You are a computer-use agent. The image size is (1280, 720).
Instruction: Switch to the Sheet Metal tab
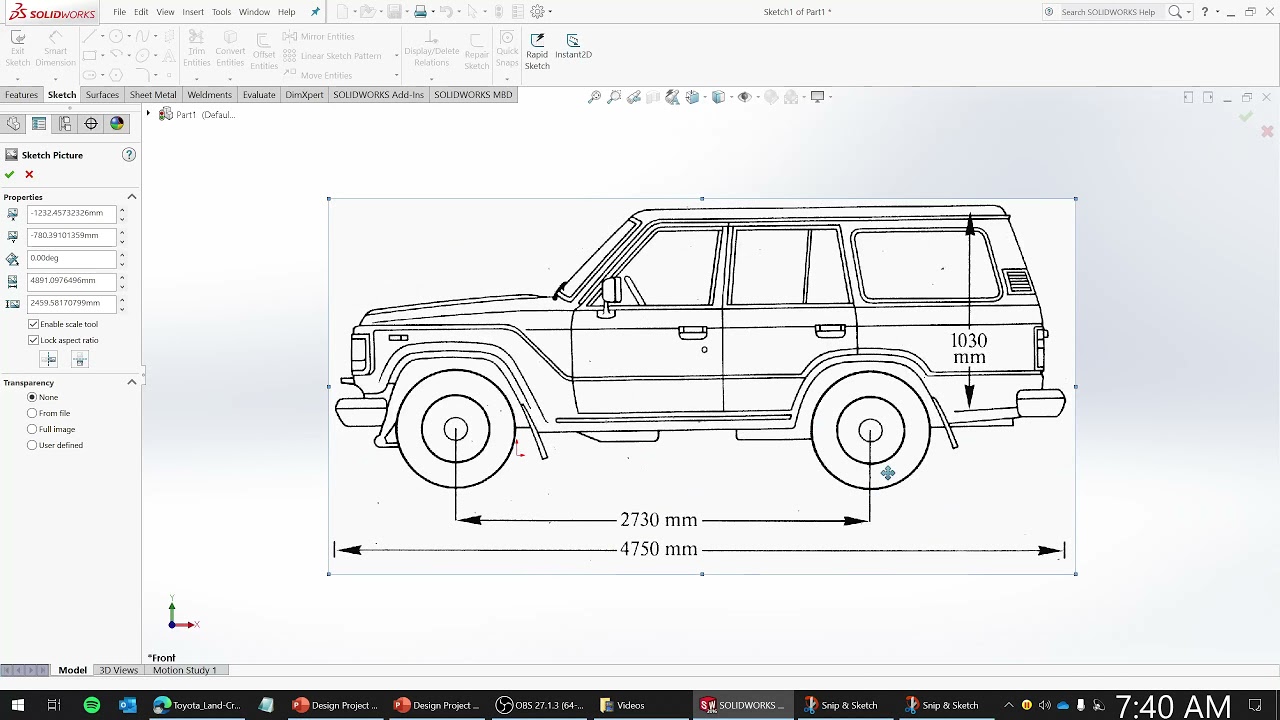tap(153, 95)
